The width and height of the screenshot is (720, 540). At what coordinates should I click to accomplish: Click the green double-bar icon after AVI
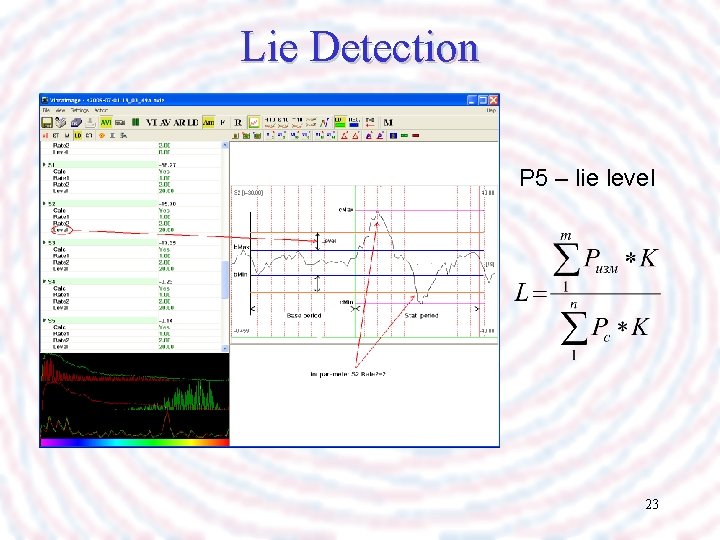tap(135, 122)
